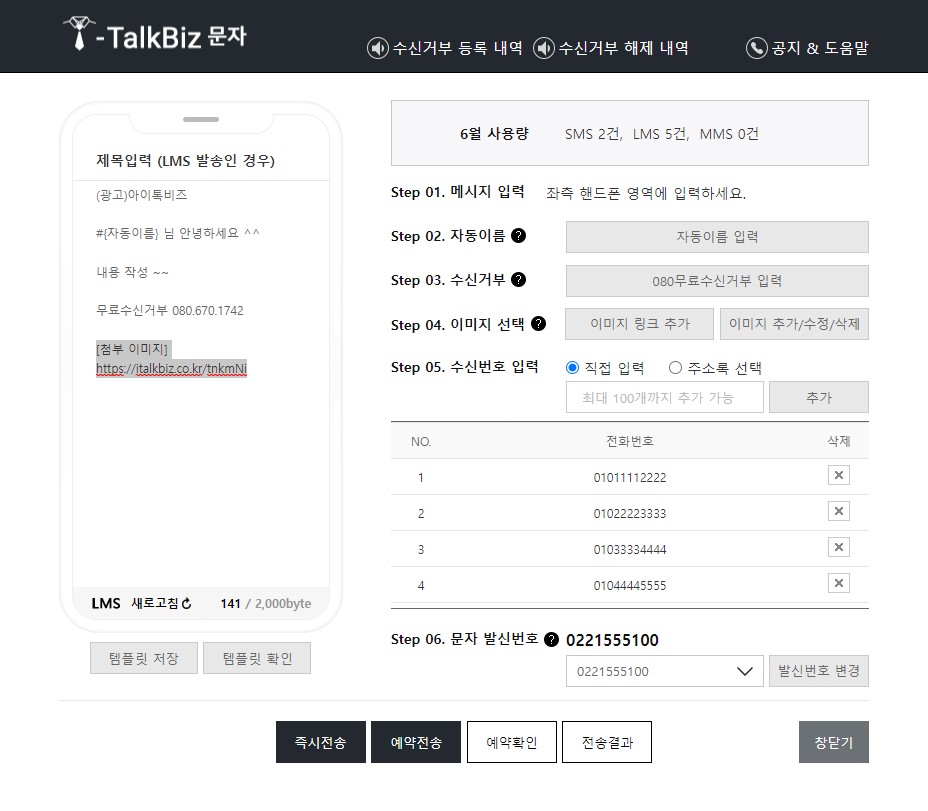Open help icon for Step 06 문자 발신번호
928x811 pixels.
pyautogui.click(x=551, y=639)
